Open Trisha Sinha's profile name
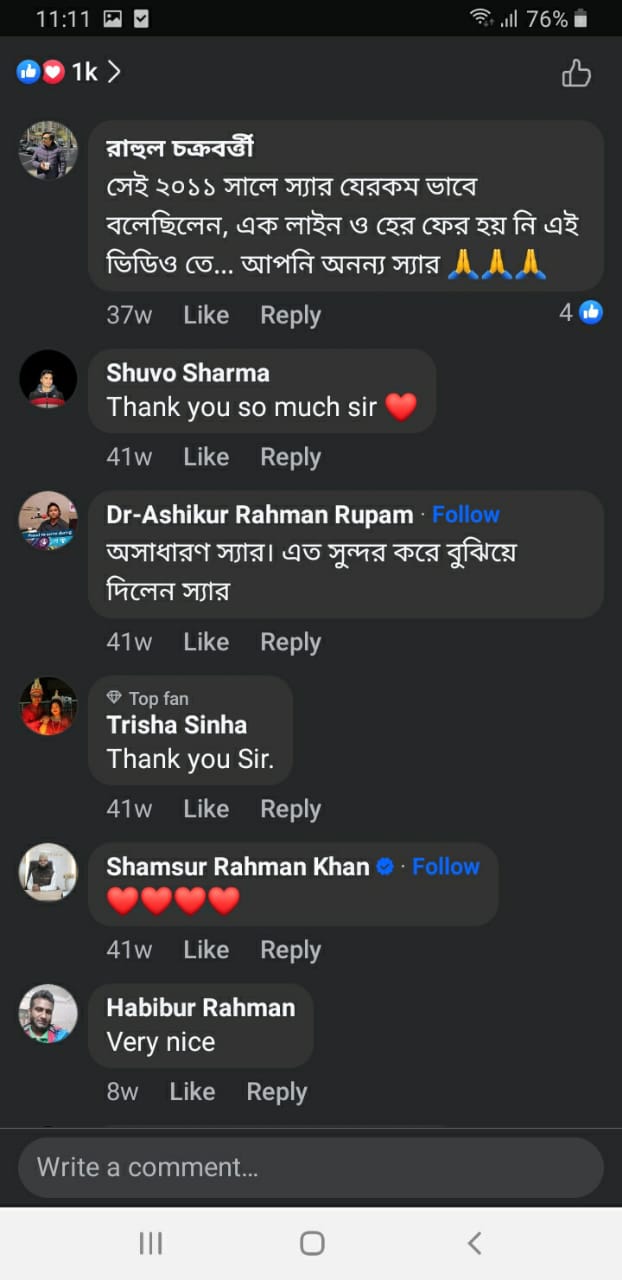This screenshot has height=1280, width=622. tap(177, 725)
